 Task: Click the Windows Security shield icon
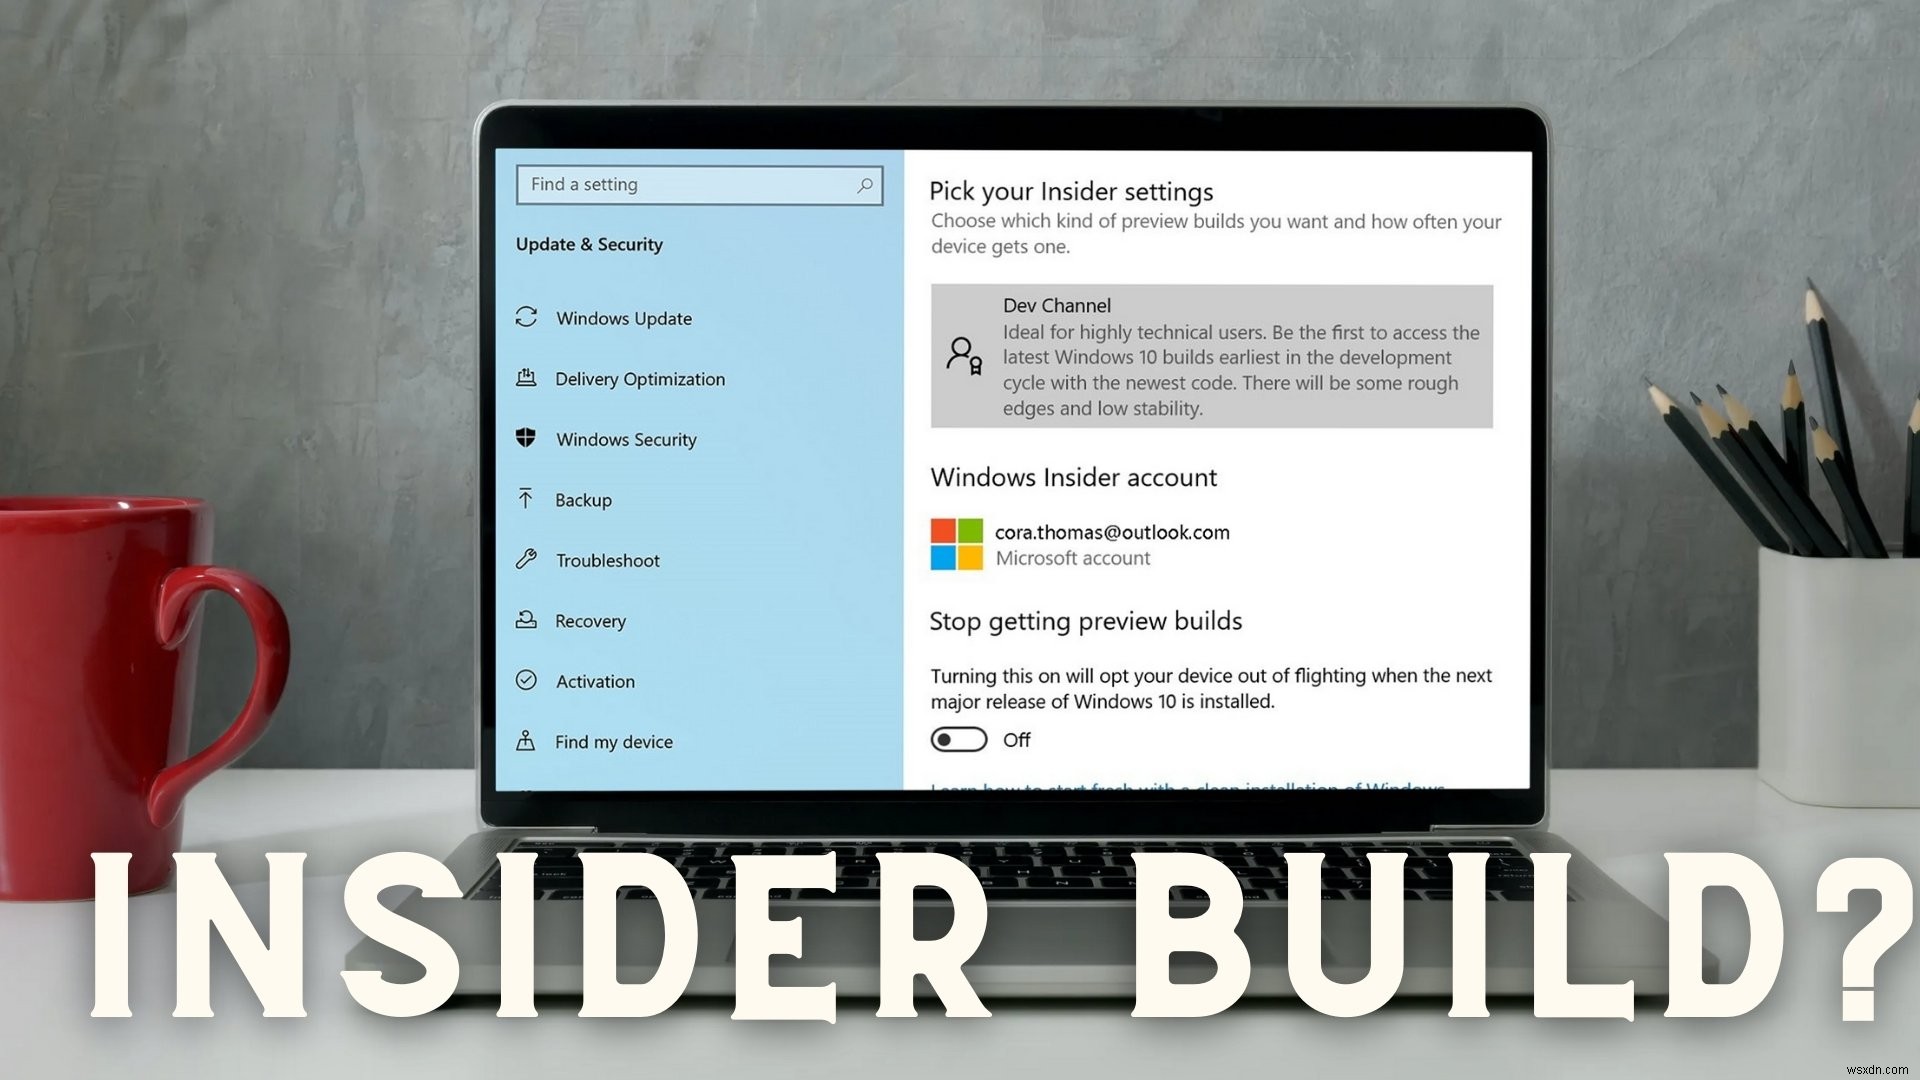pyautogui.click(x=531, y=438)
